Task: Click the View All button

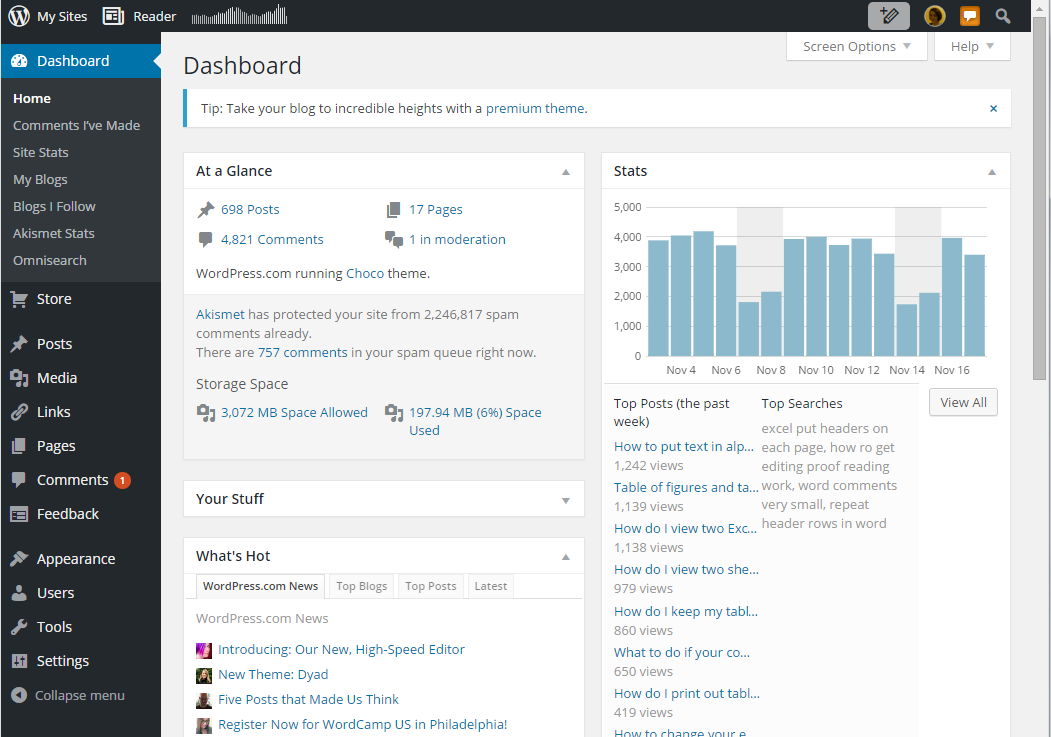Action: click(x=963, y=402)
